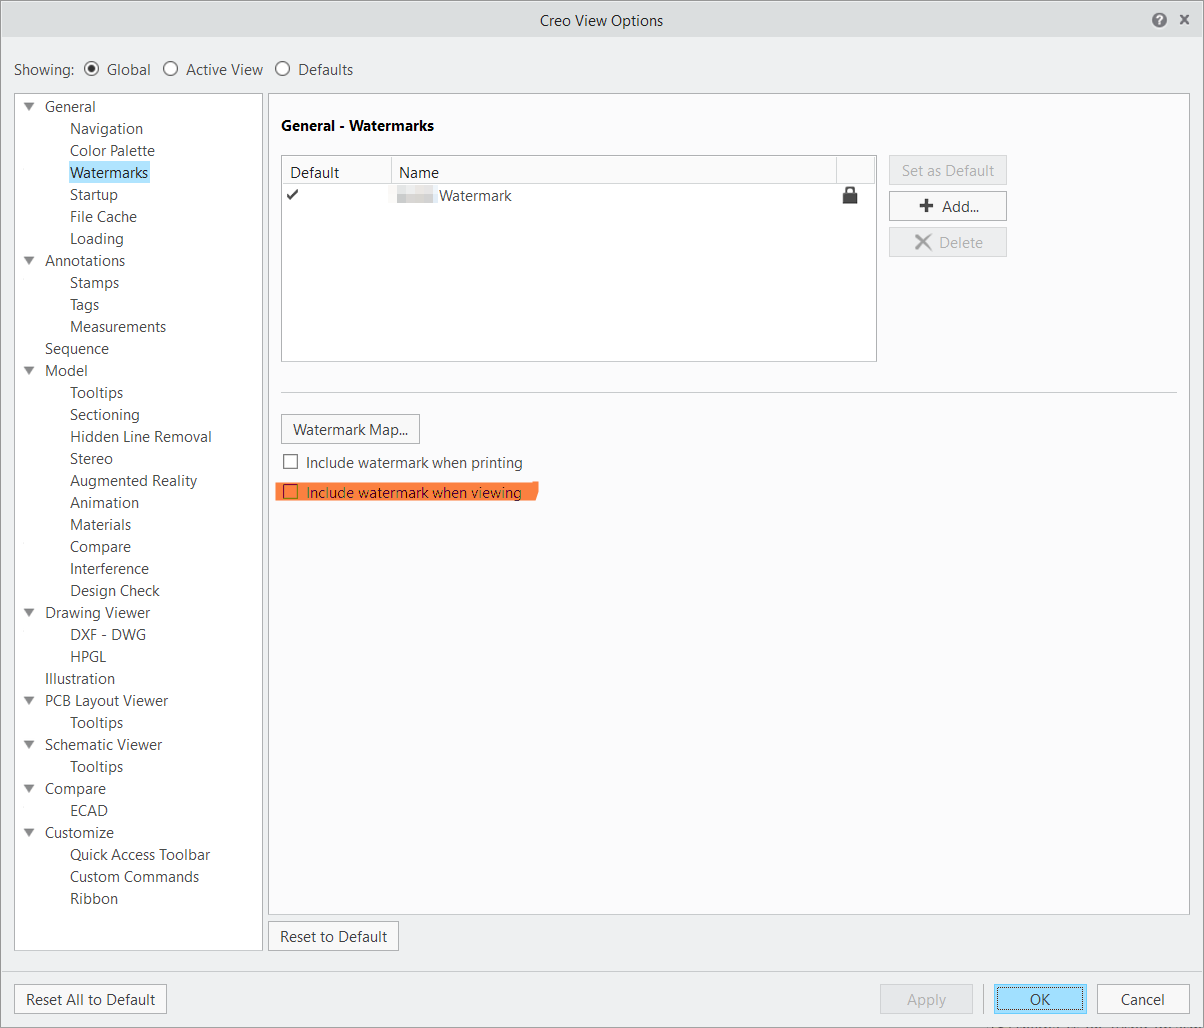Open help using the question mark icon
This screenshot has width=1204, height=1028.
click(x=1159, y=19)
